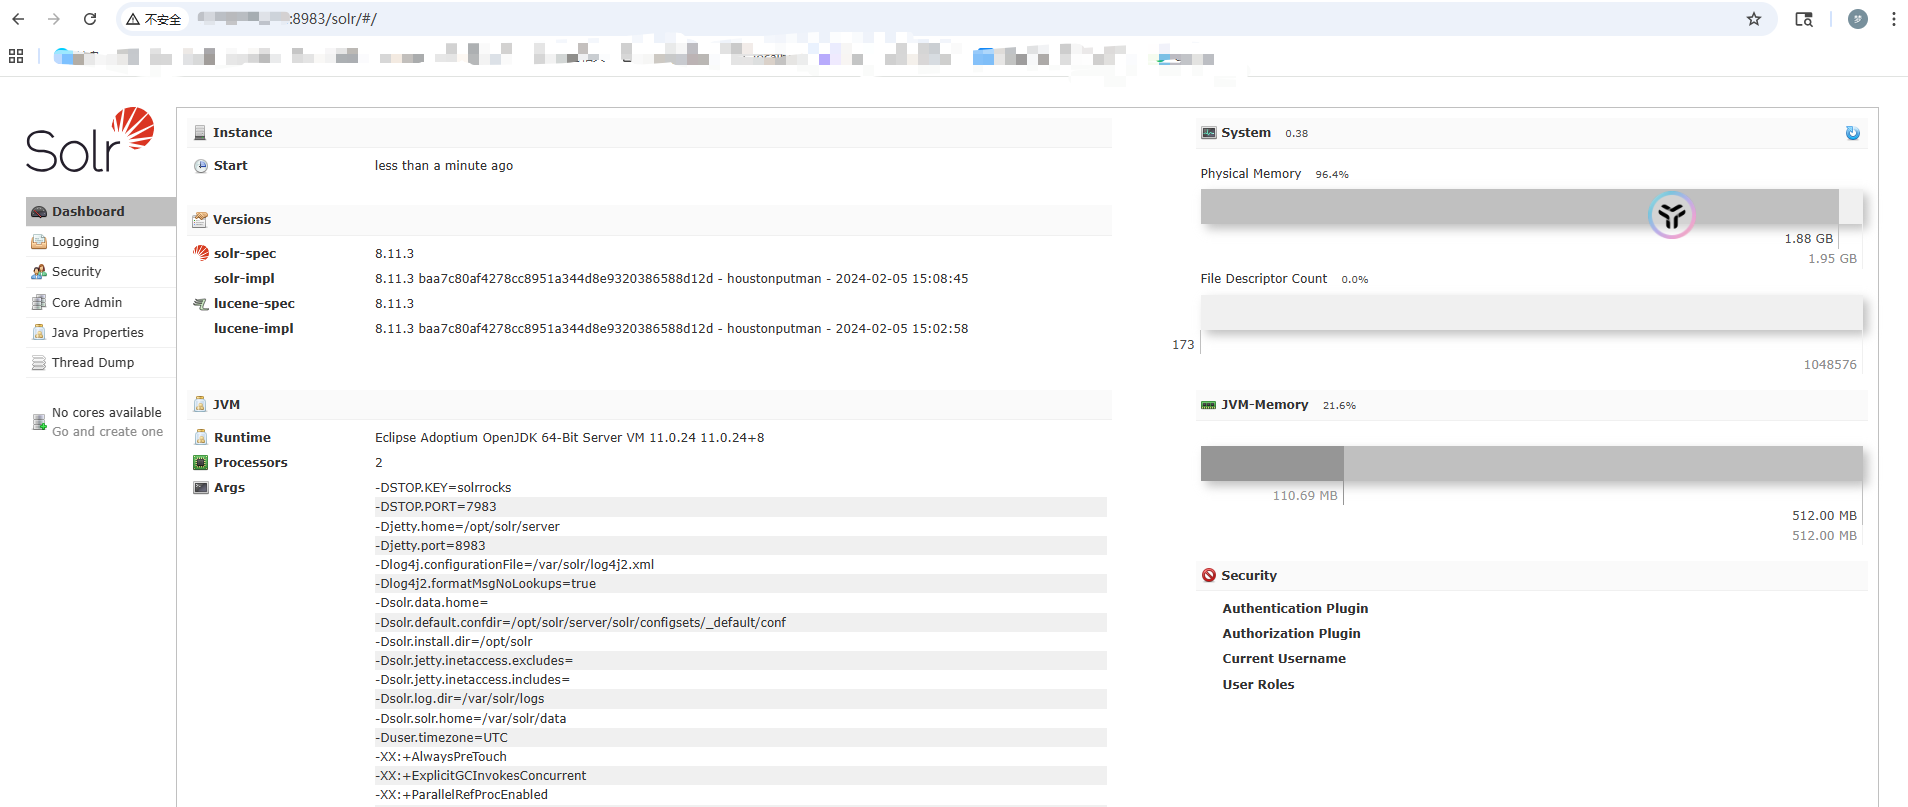Open the browser three-dot menu
The width and height of the screenshot is (1908, 807).
[1893, 19]
